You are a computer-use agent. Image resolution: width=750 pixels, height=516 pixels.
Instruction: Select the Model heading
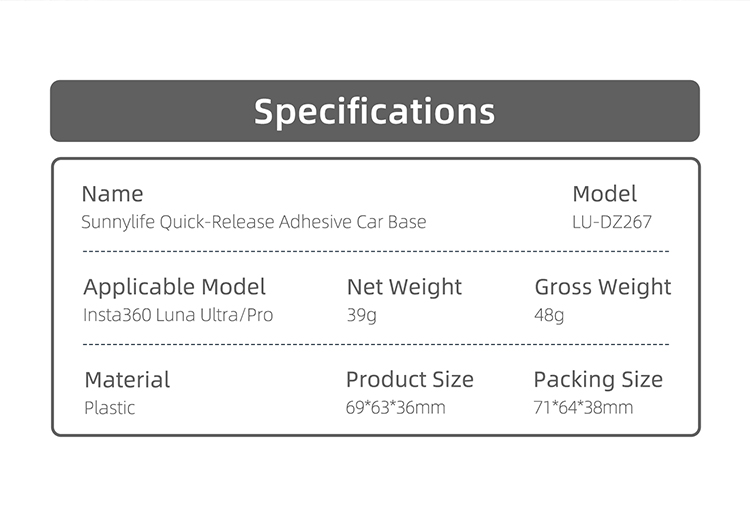pyautogui.click(x=605, y=194)
